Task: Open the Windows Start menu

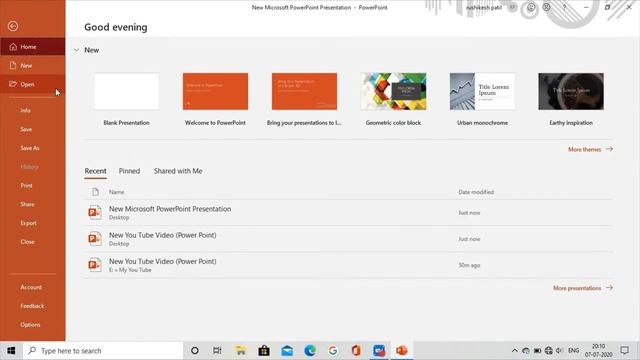Action: point(11,351)
